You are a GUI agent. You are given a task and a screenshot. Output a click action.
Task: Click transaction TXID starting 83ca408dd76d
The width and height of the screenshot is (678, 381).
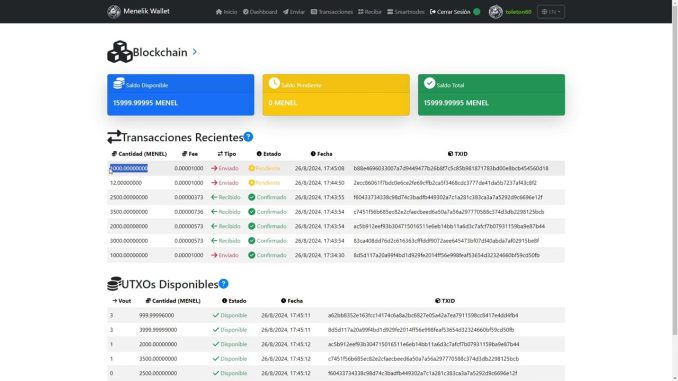[446, 241]
